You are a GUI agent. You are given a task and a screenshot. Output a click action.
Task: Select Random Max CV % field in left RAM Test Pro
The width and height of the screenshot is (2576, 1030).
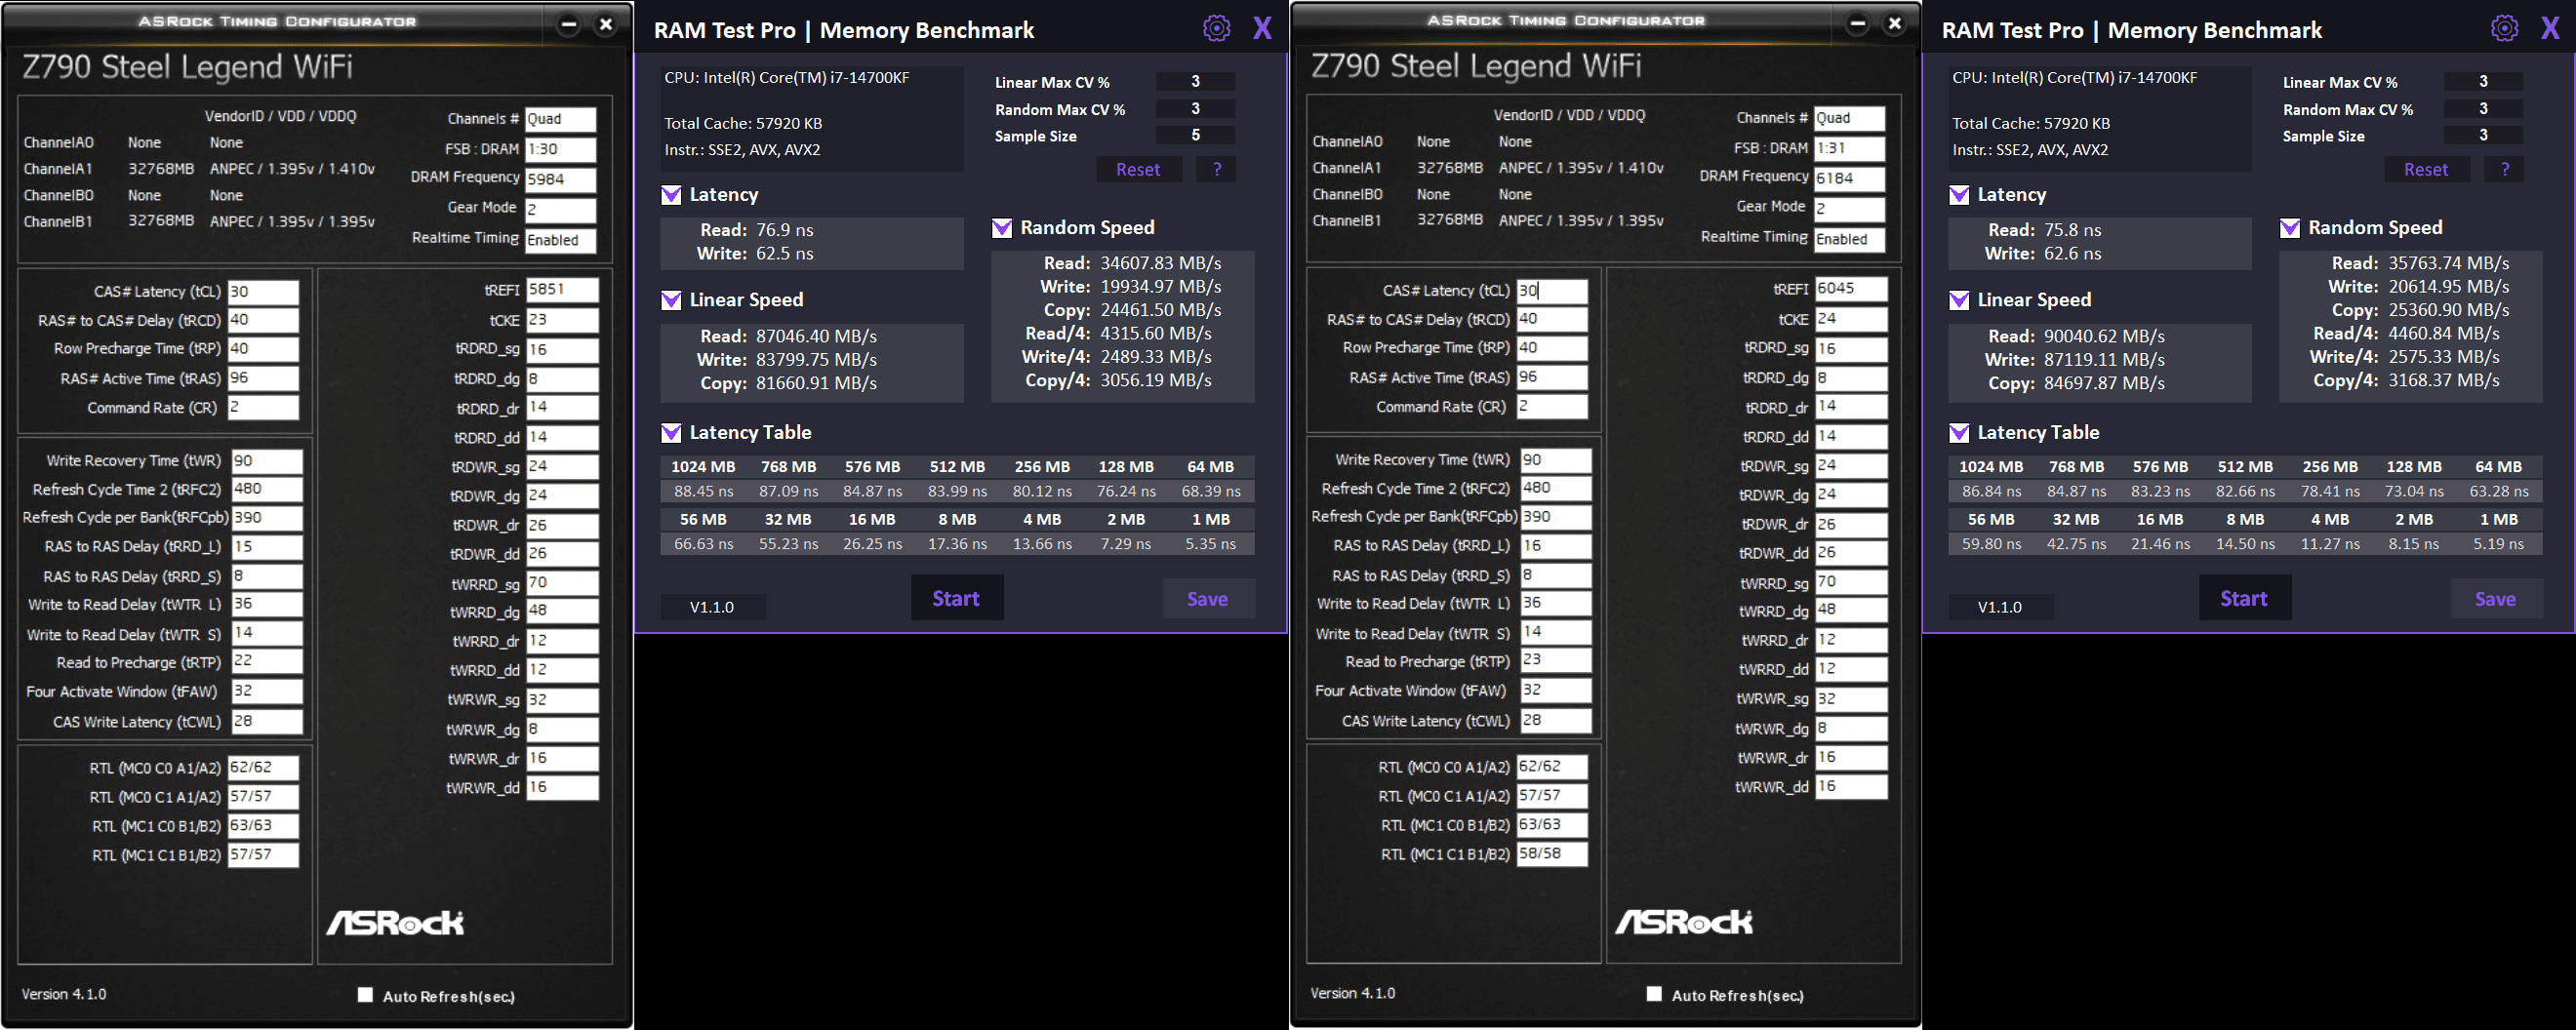click(x=1195, y=108)
